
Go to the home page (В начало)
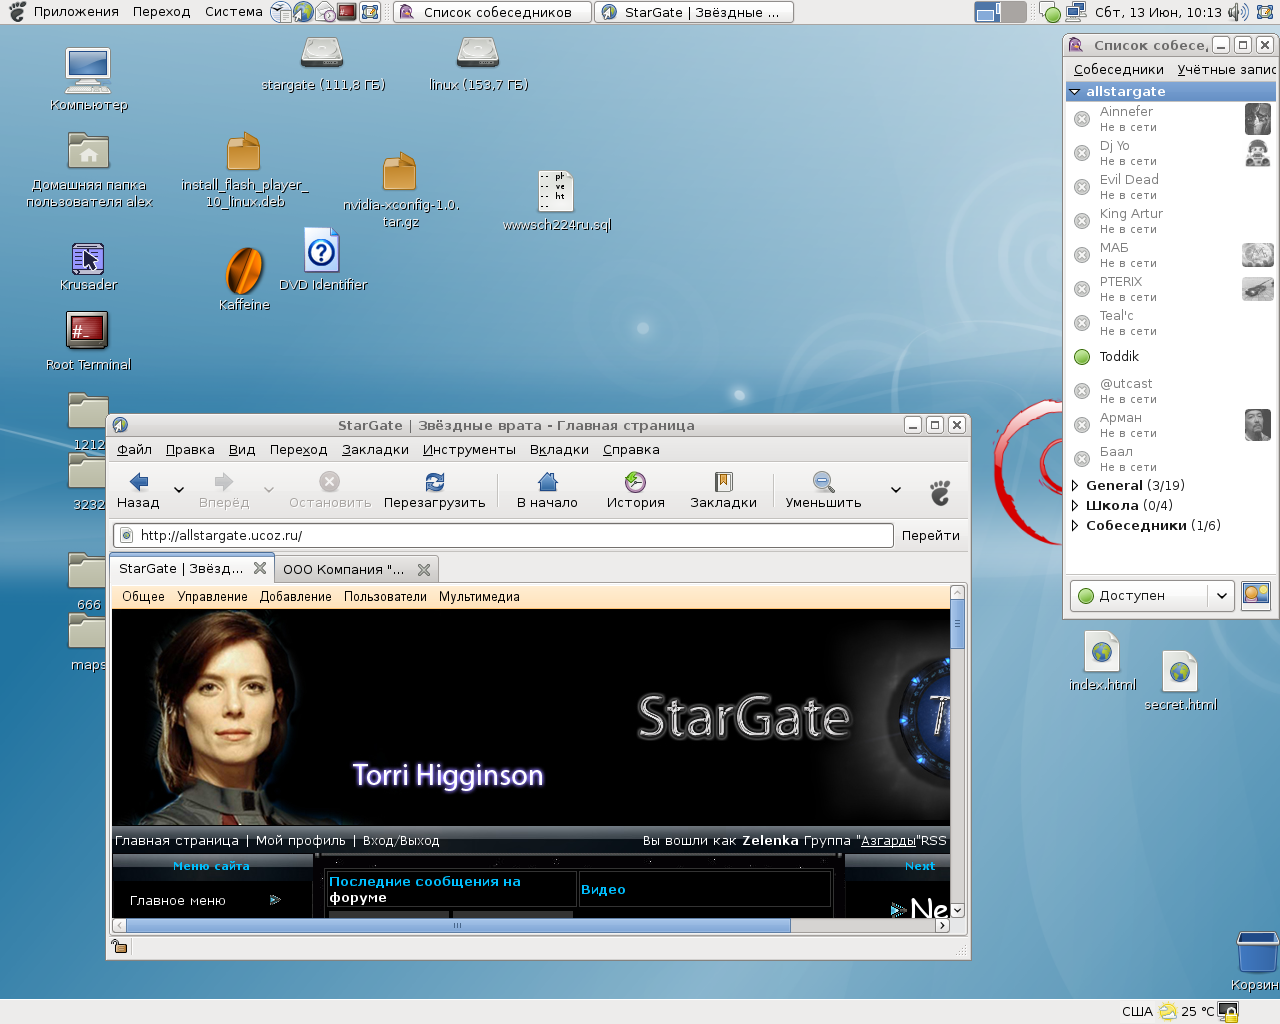pos(547,482)
